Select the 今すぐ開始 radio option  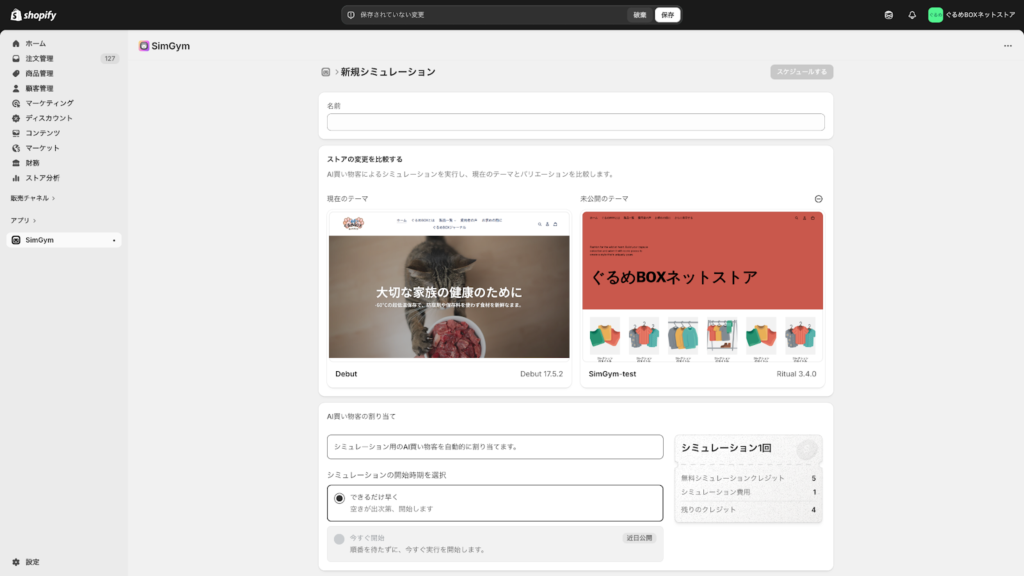339,538
